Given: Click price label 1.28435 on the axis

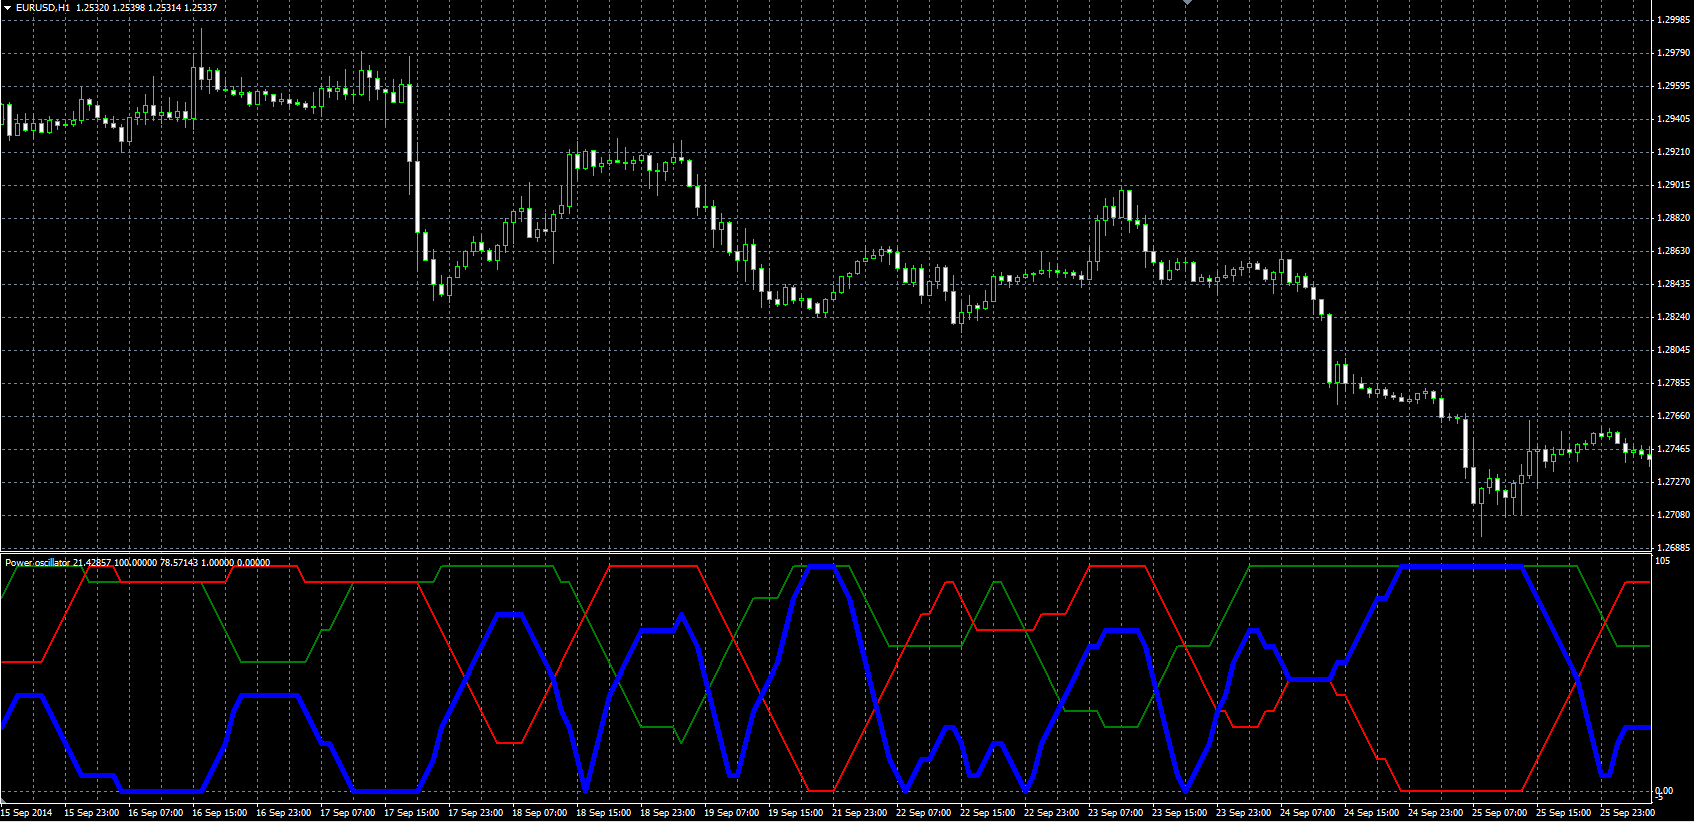Looking at the screenshot, I should pyautogui.click(x=1673, y=284).
